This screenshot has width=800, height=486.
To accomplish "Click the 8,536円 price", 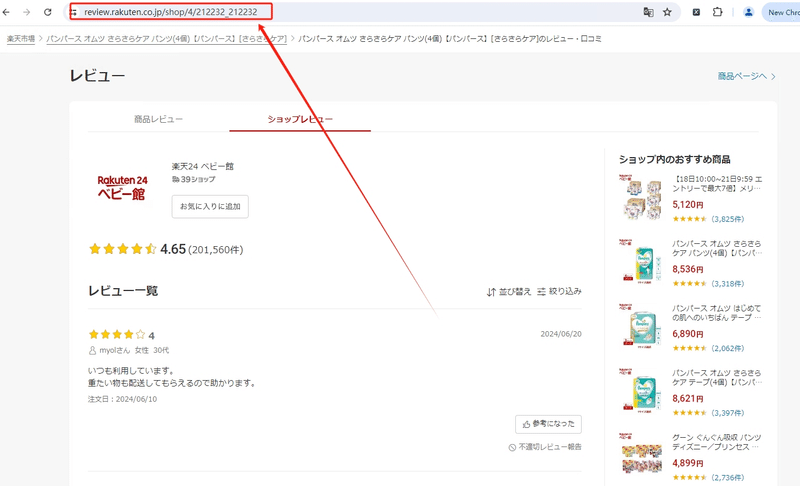I will pos(688,269).
